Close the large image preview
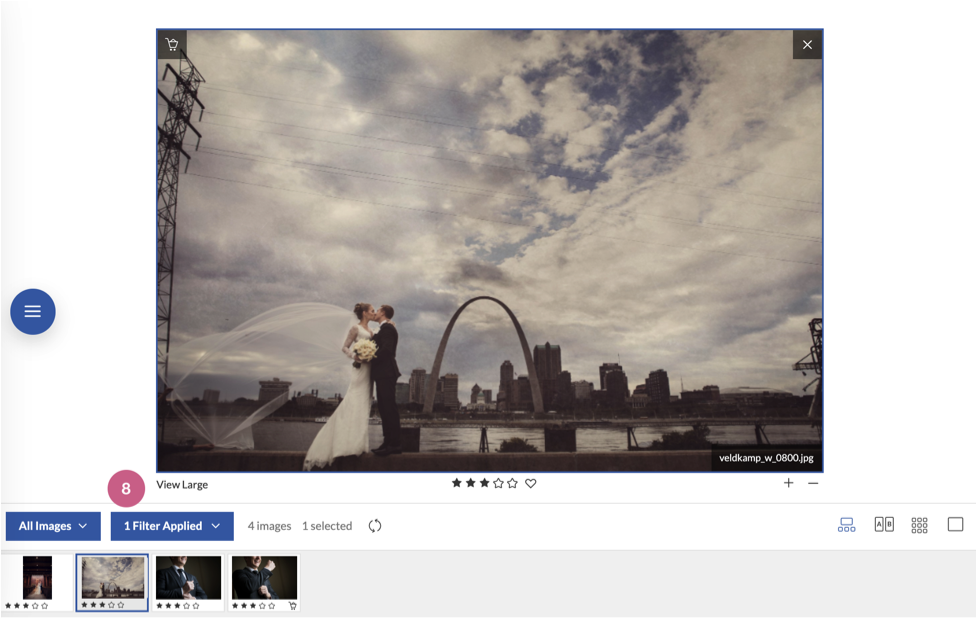Viewport: 977px width, 619px height. [x=807, y=45]
